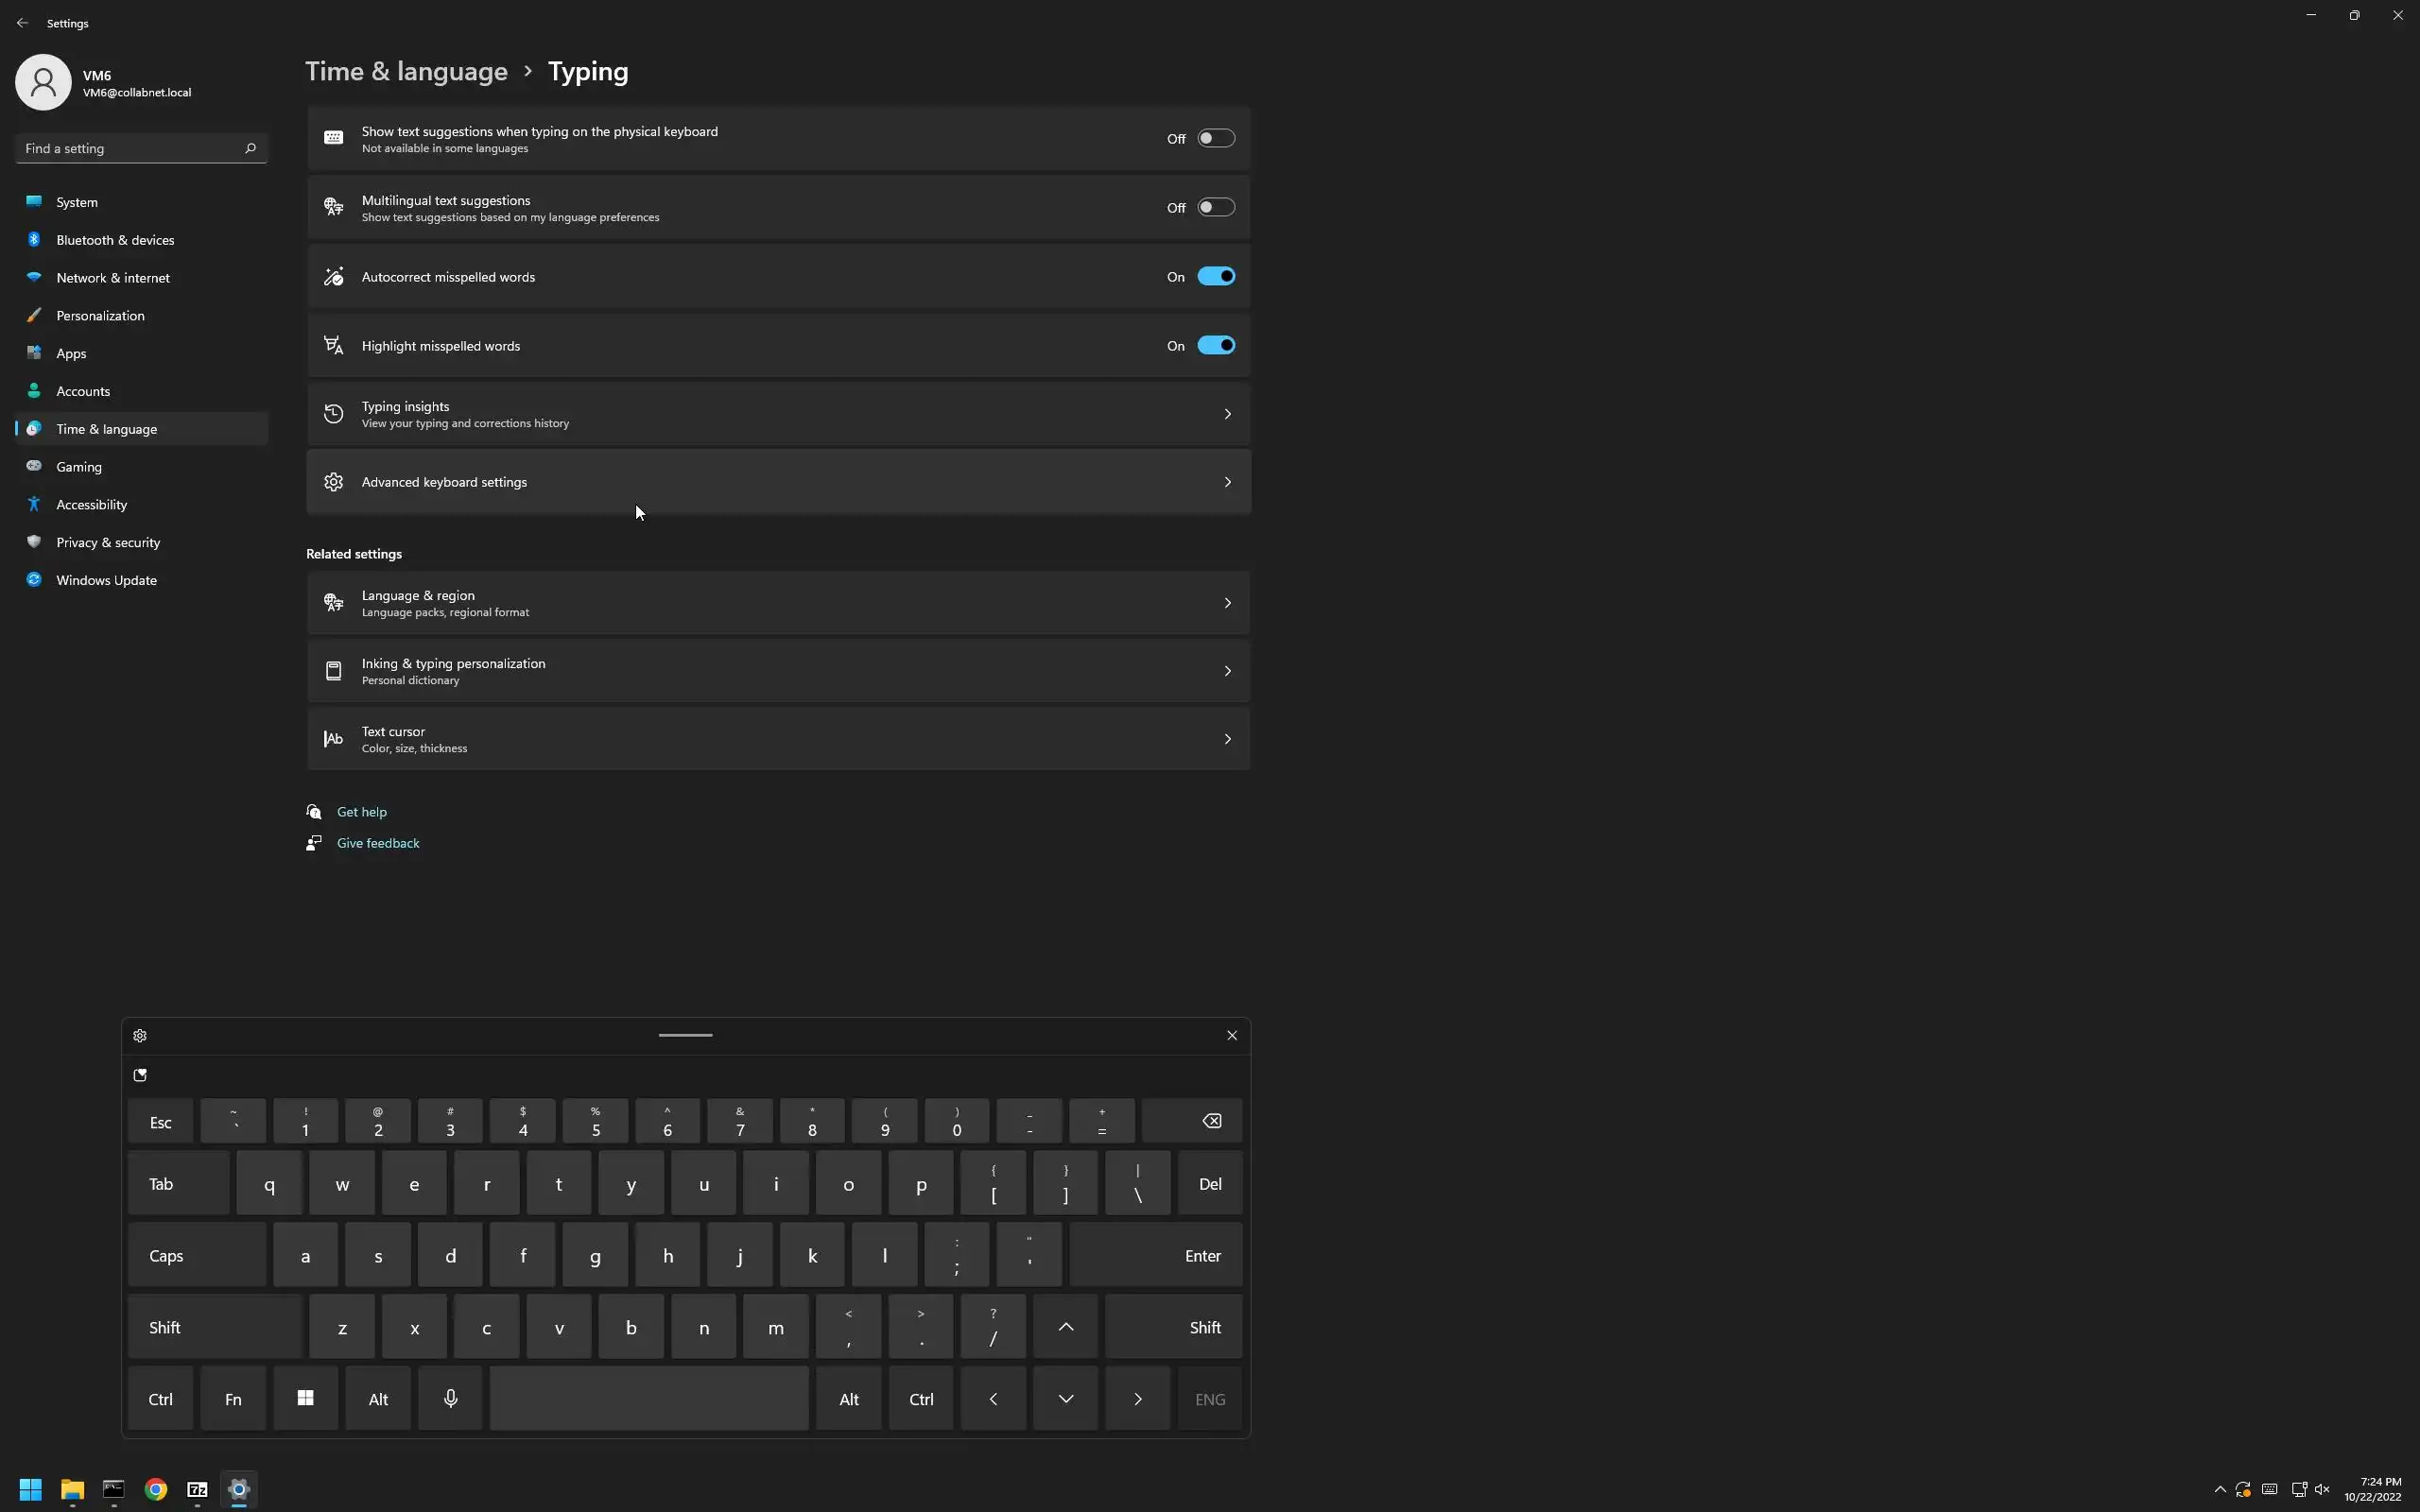Screen dimensions: 2420x1512
Task: Click the microphone key on touch keyboard
Action: [450, 1398]
